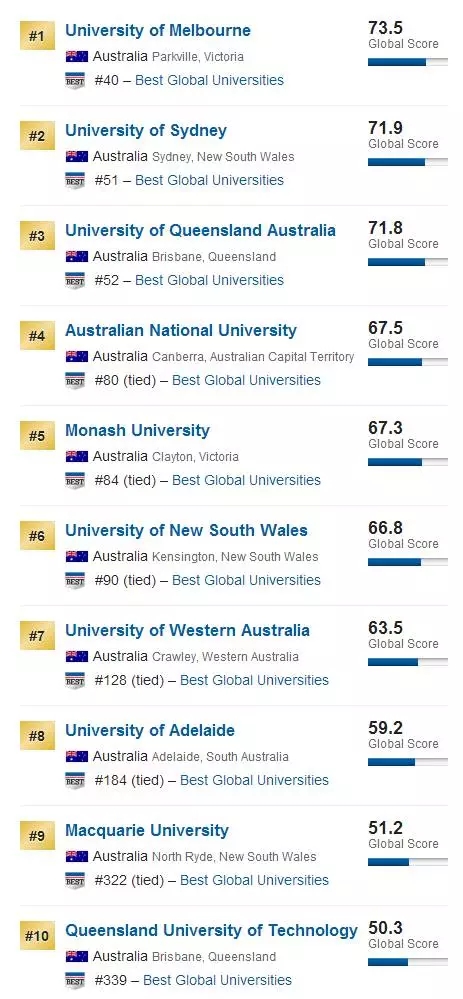This screenshot has height=999, width=463.
Task: Click the 66.8 Global Score value
Action: 385,528
